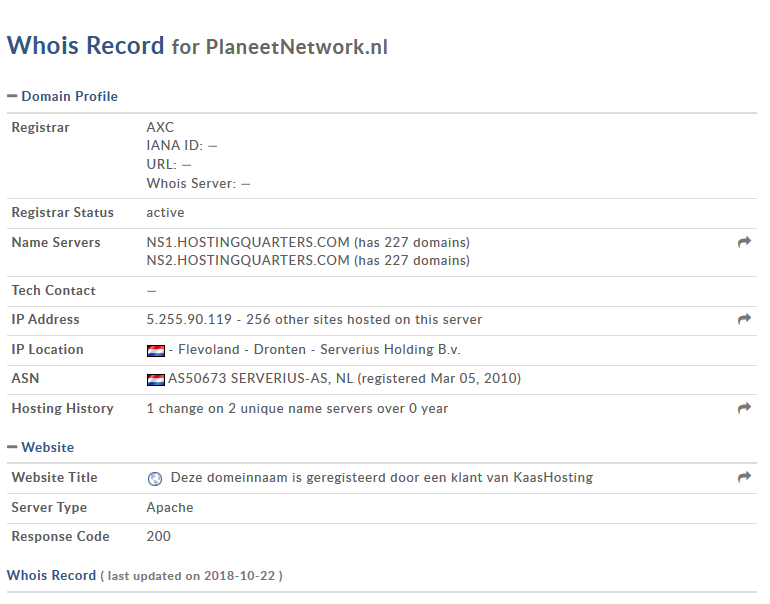Click the Registrar AXC value
The height and width of the screenshot is (604, 770).
pyautogui.click(x=160, y=127)
